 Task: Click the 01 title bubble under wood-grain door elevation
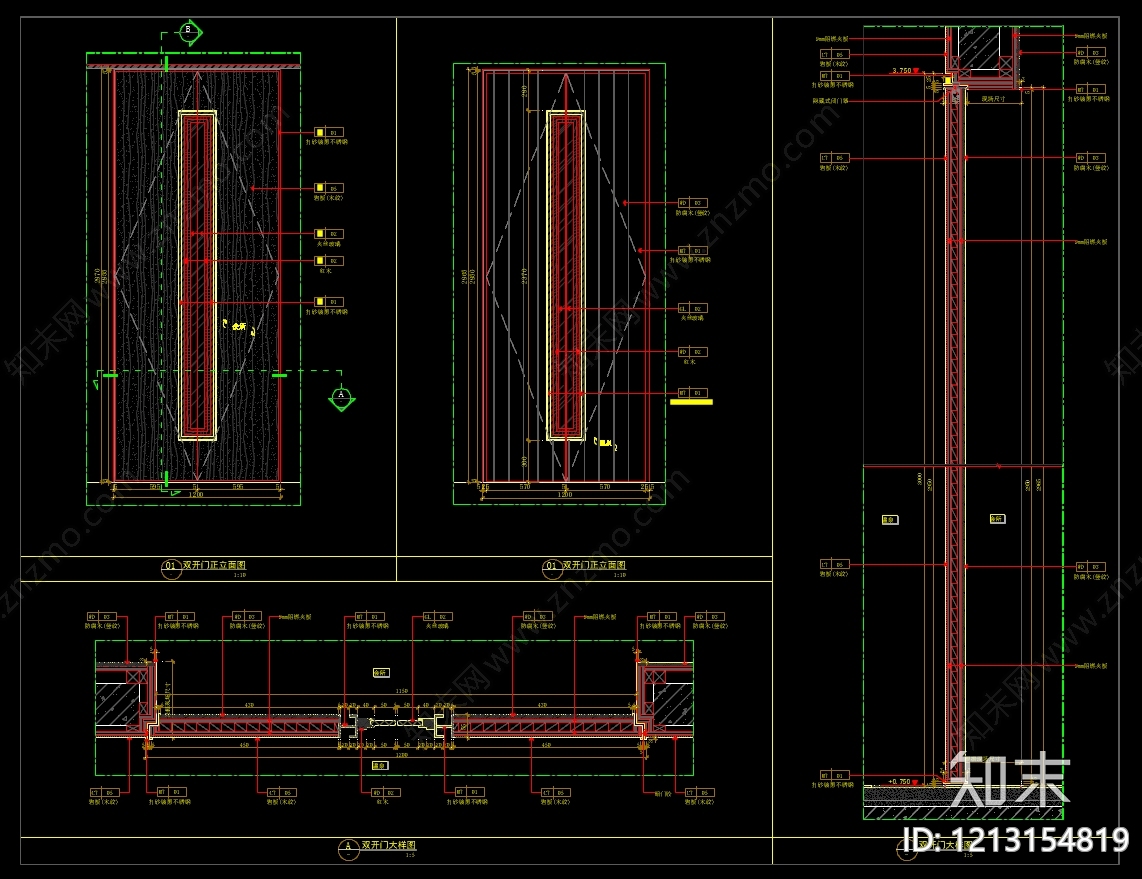click(x=170, y=569)
